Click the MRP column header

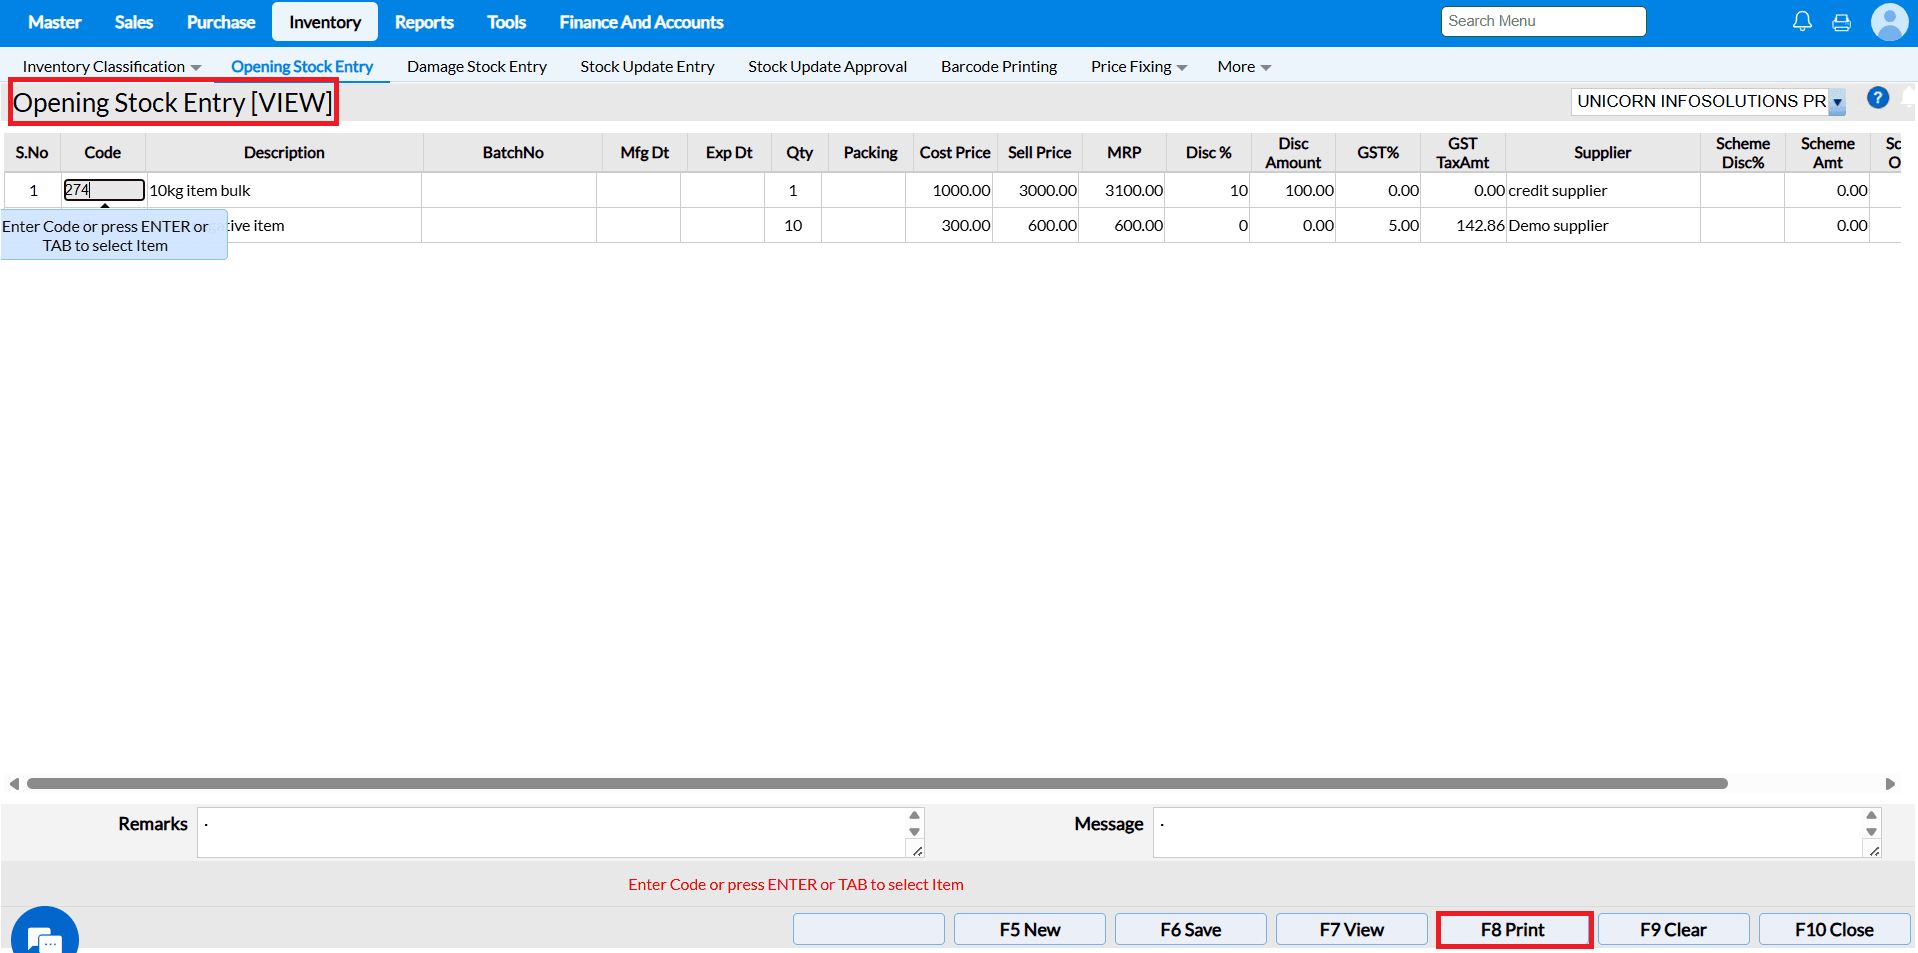click(1124, 153)
